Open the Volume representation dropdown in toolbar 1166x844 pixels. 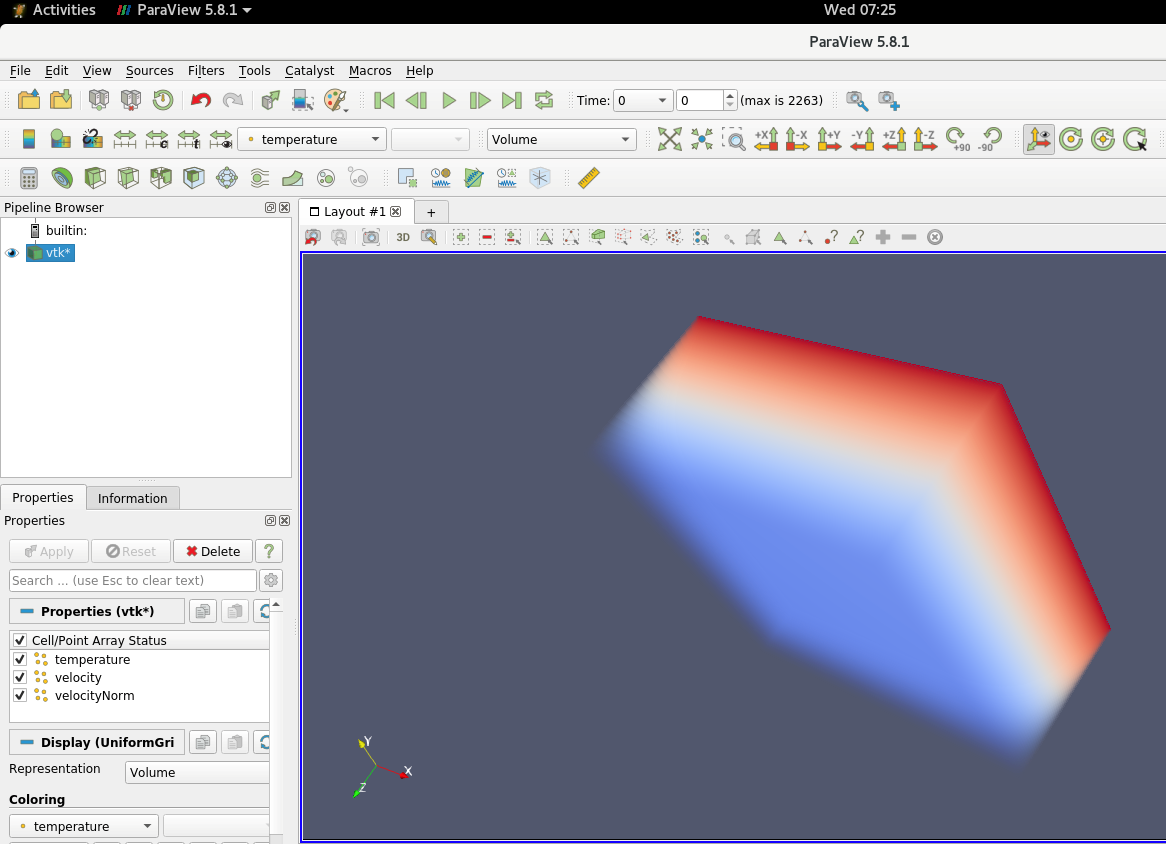pos(561,140)
